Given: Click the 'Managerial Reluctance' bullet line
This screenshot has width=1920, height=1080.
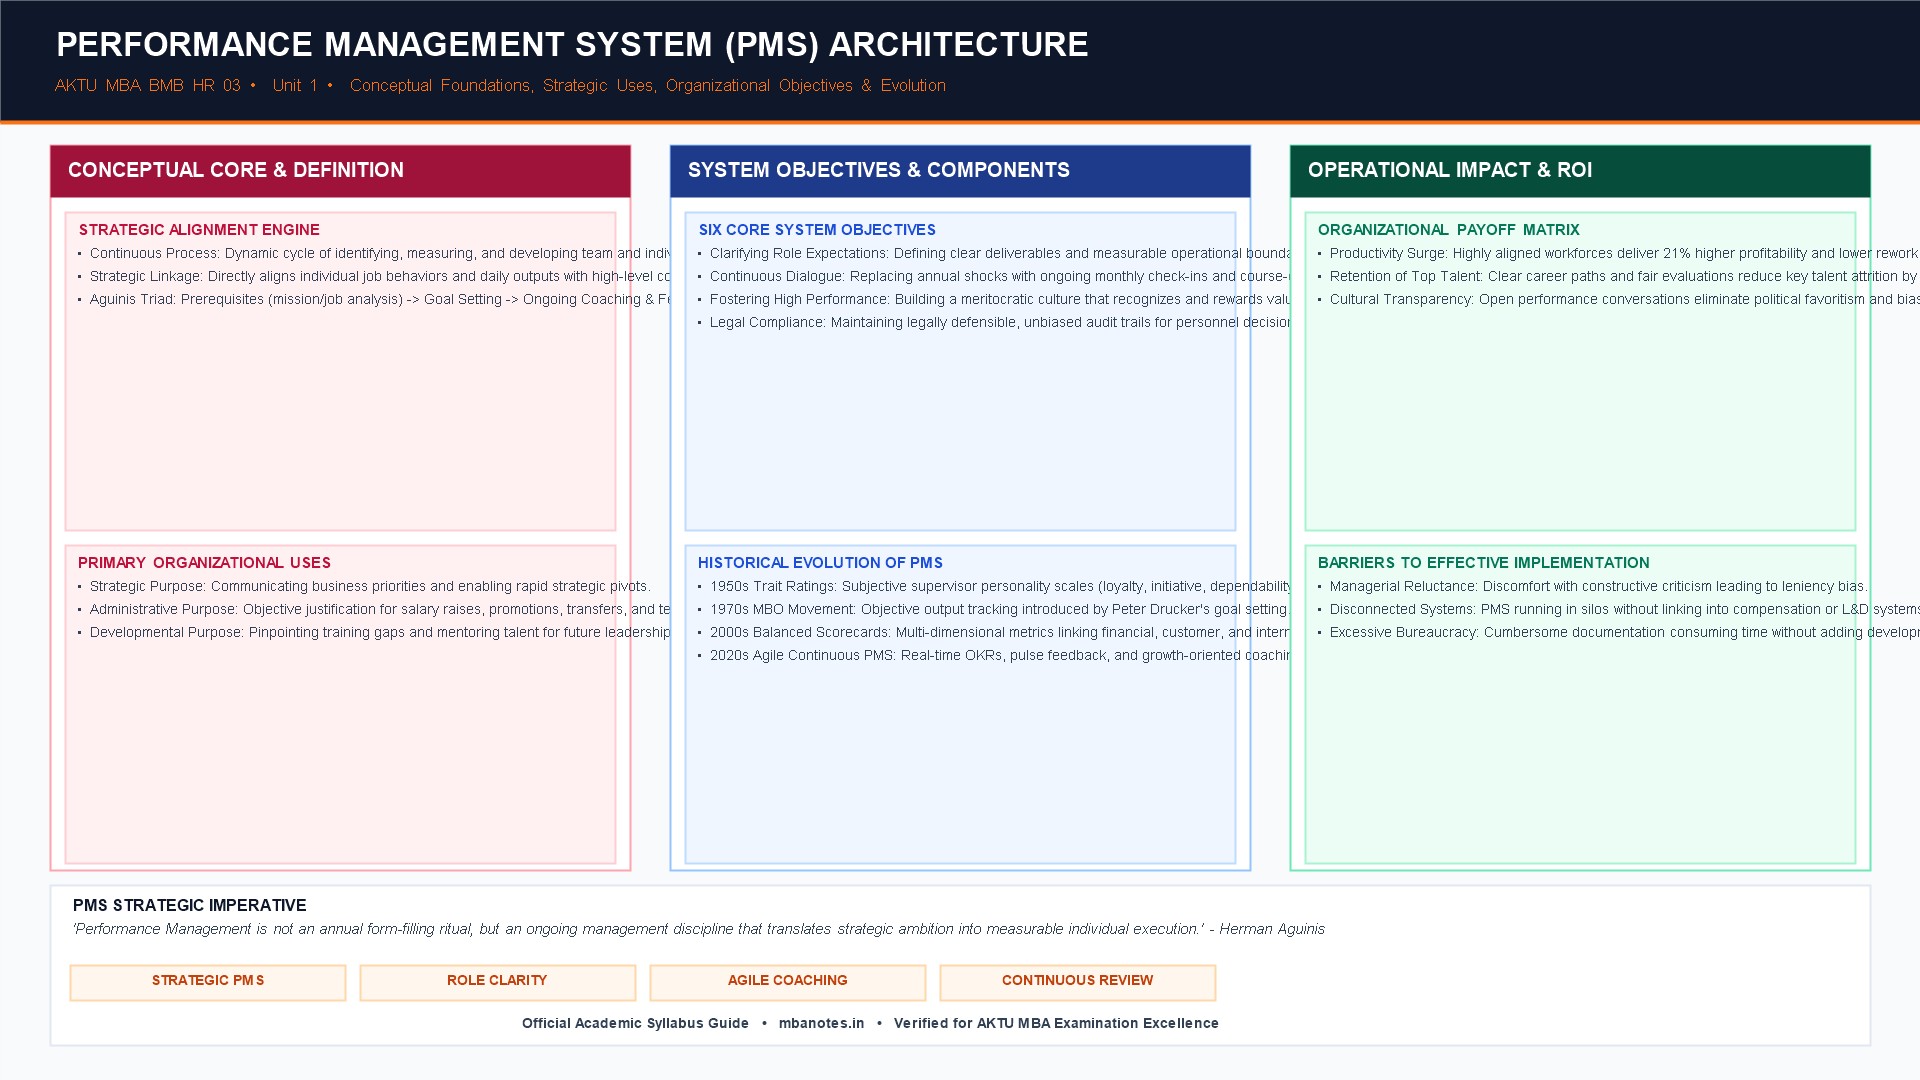Looking at the screenshot, I should click(1592, 587).
